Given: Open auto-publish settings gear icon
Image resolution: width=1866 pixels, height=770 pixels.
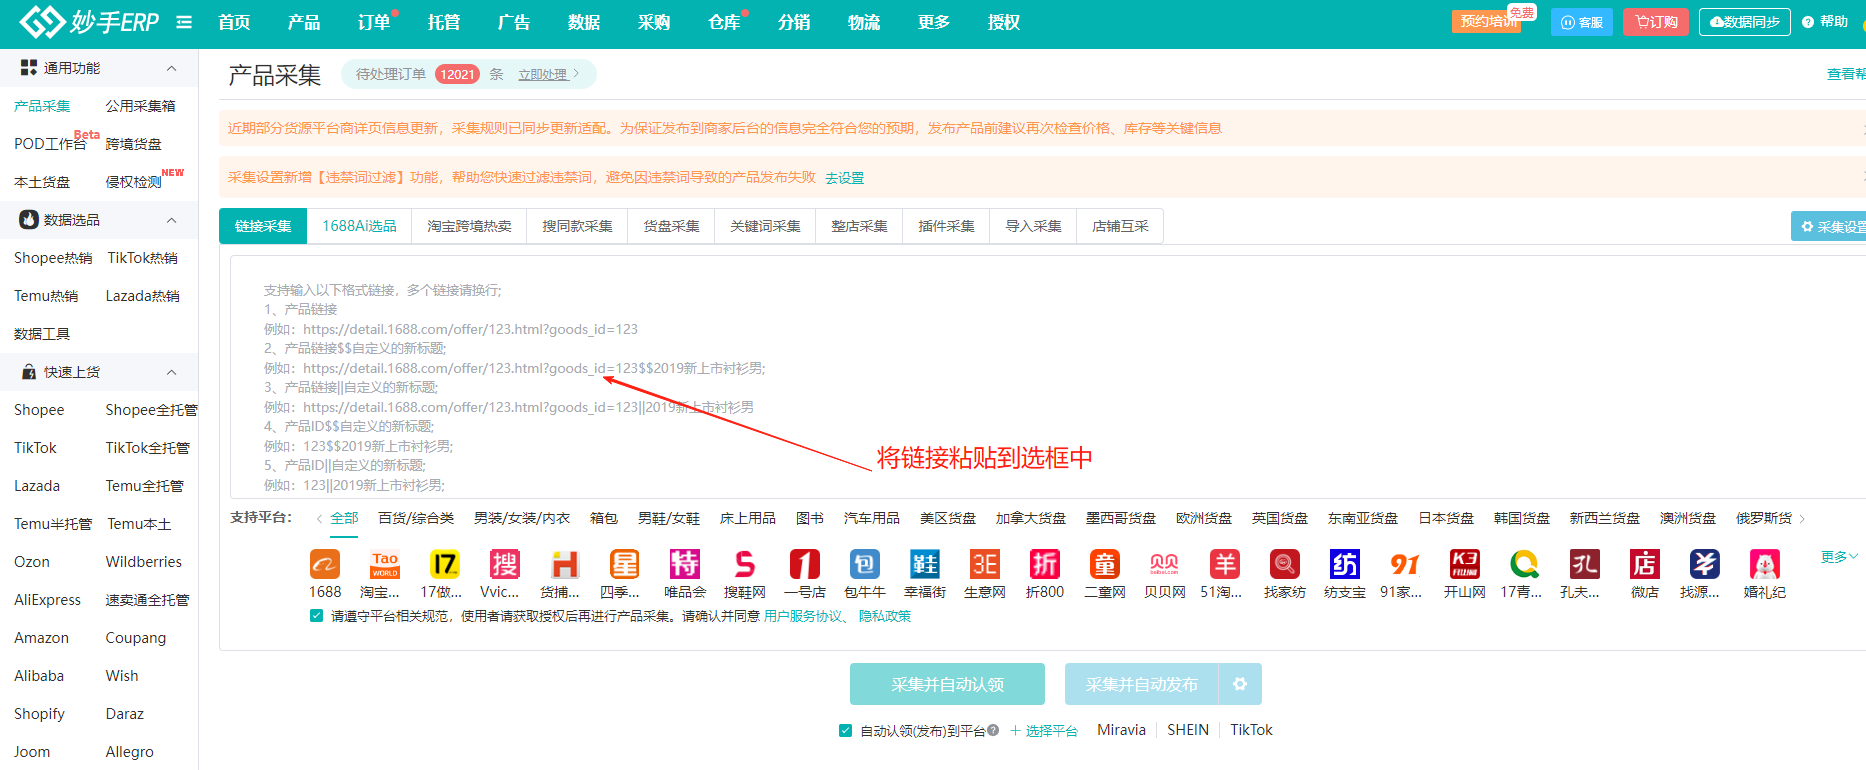Looking at the screenshot, I should pos(1240,684).
